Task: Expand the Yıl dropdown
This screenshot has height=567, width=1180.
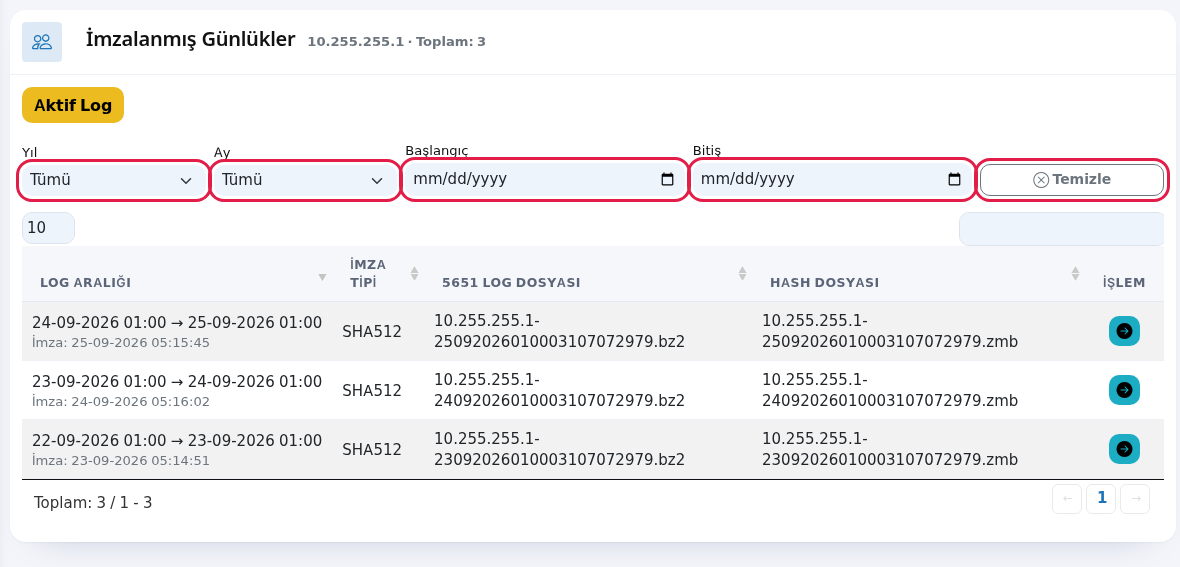Action: point(113,181)
